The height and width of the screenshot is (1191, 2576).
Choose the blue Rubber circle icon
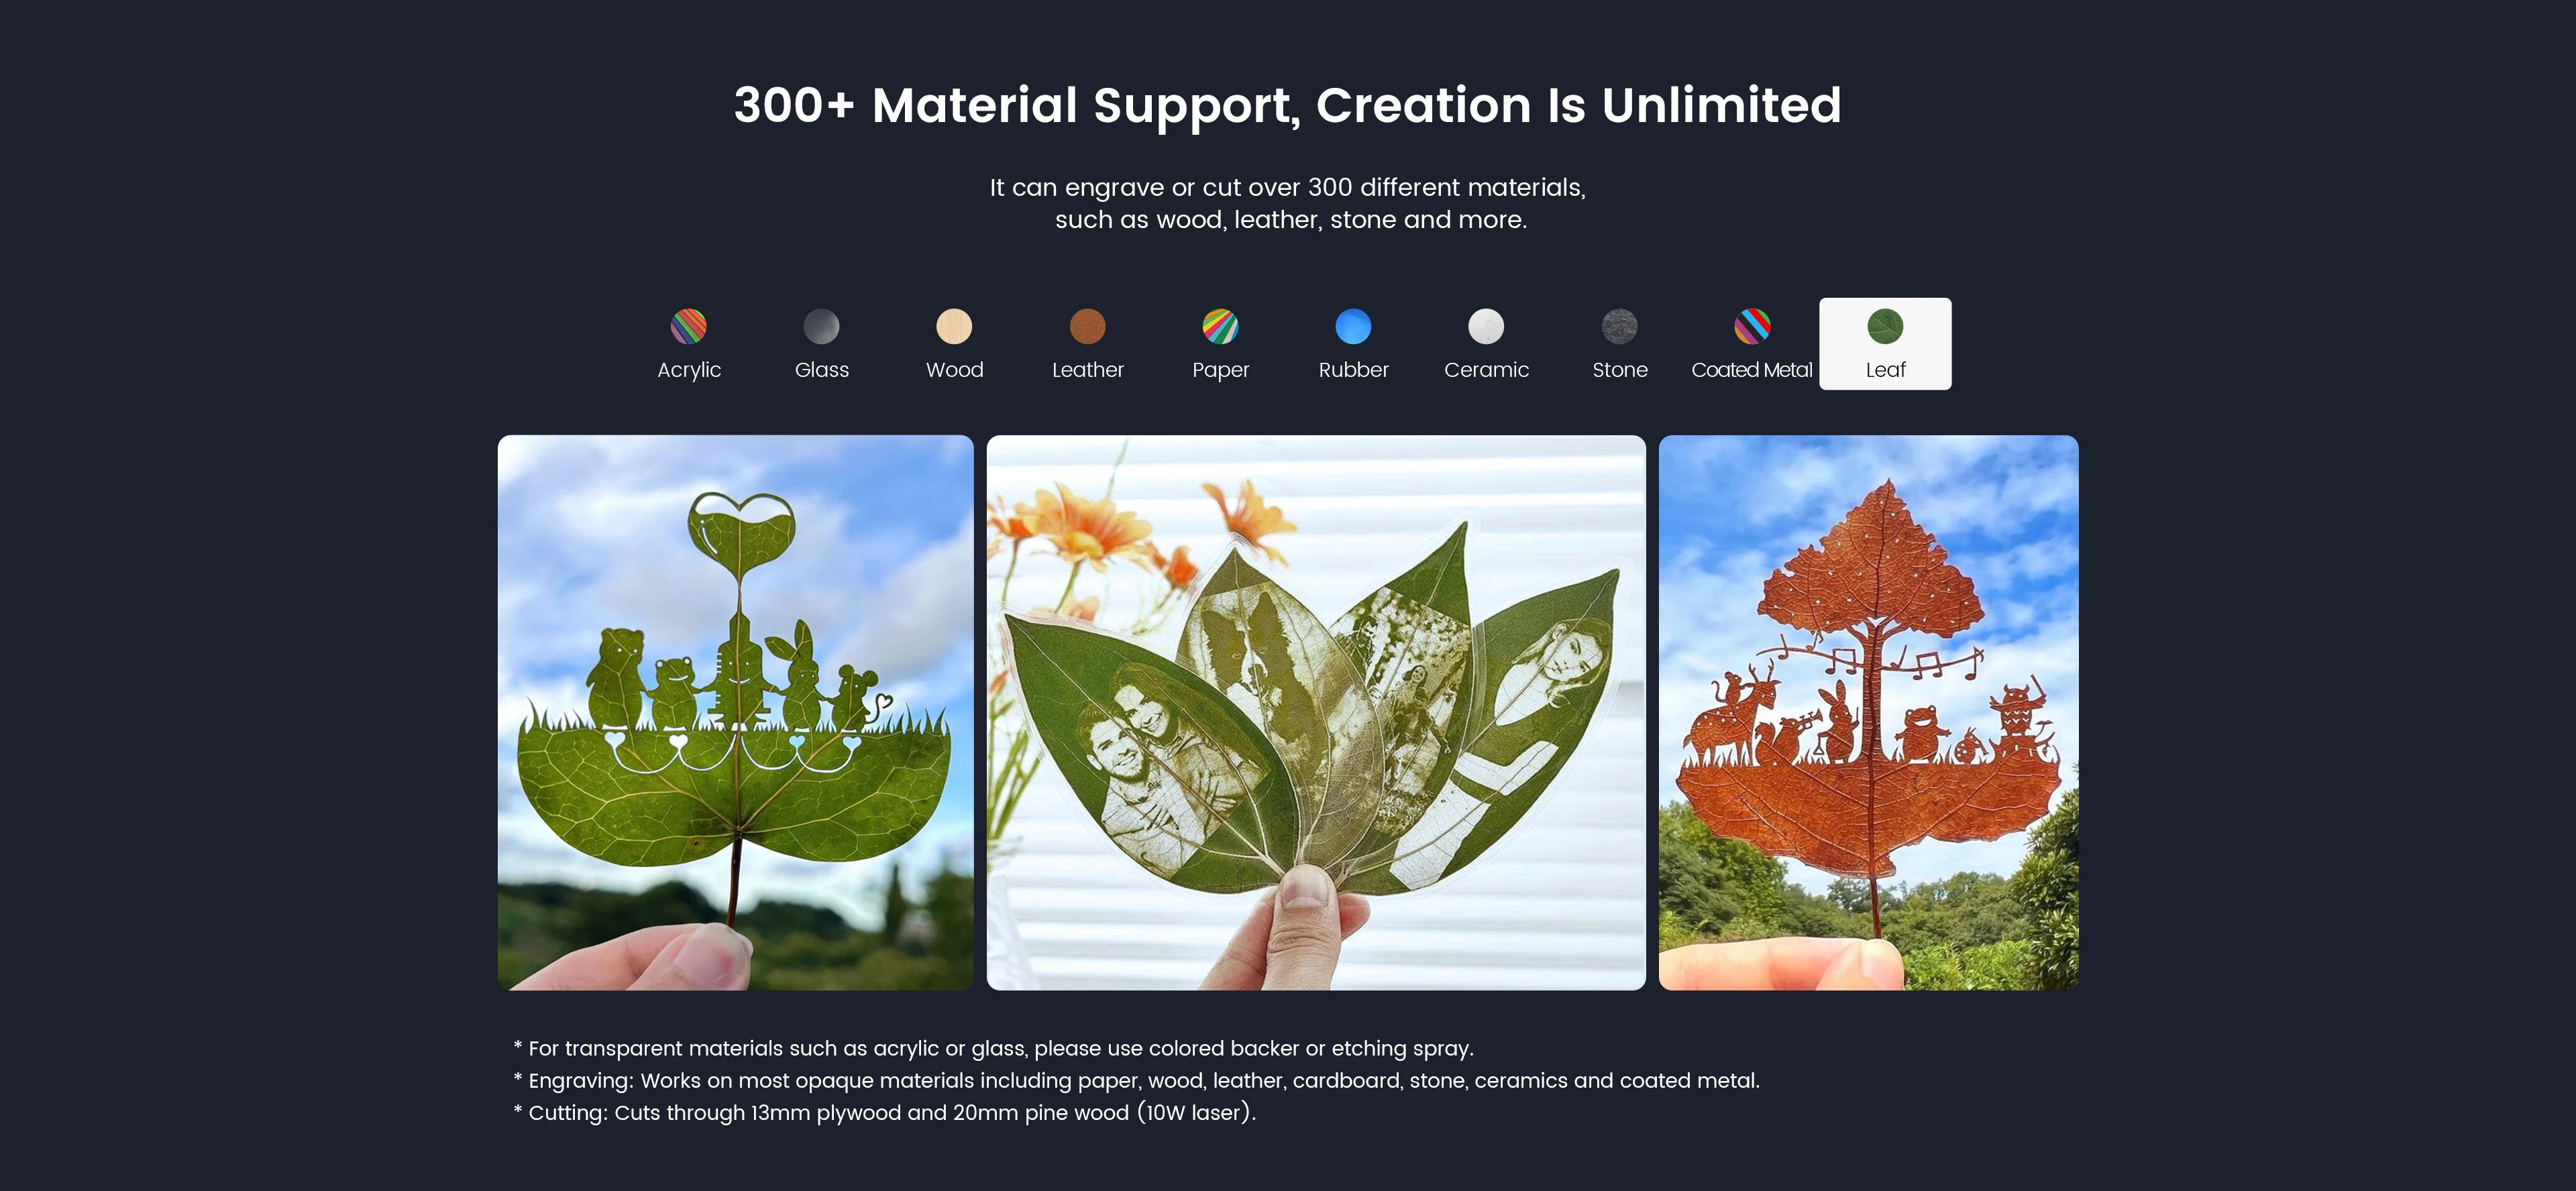pyautogui.click(x=1353, y=326)
